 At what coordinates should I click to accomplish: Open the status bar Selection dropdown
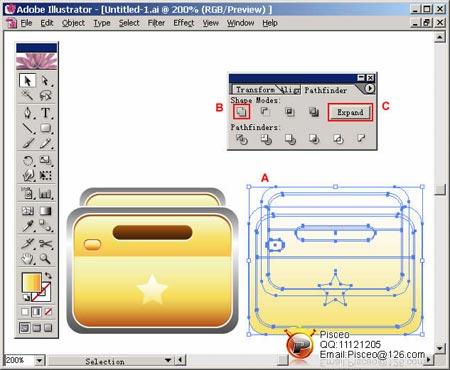169,360
